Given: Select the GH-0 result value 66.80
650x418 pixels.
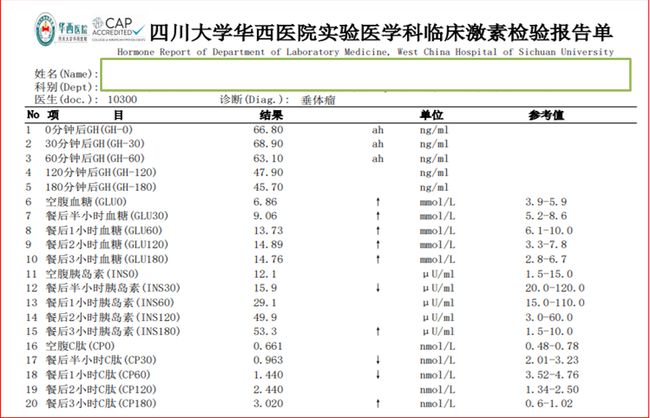Looking at the screenshot, I should pyautogui.click(x=270, y=130).
